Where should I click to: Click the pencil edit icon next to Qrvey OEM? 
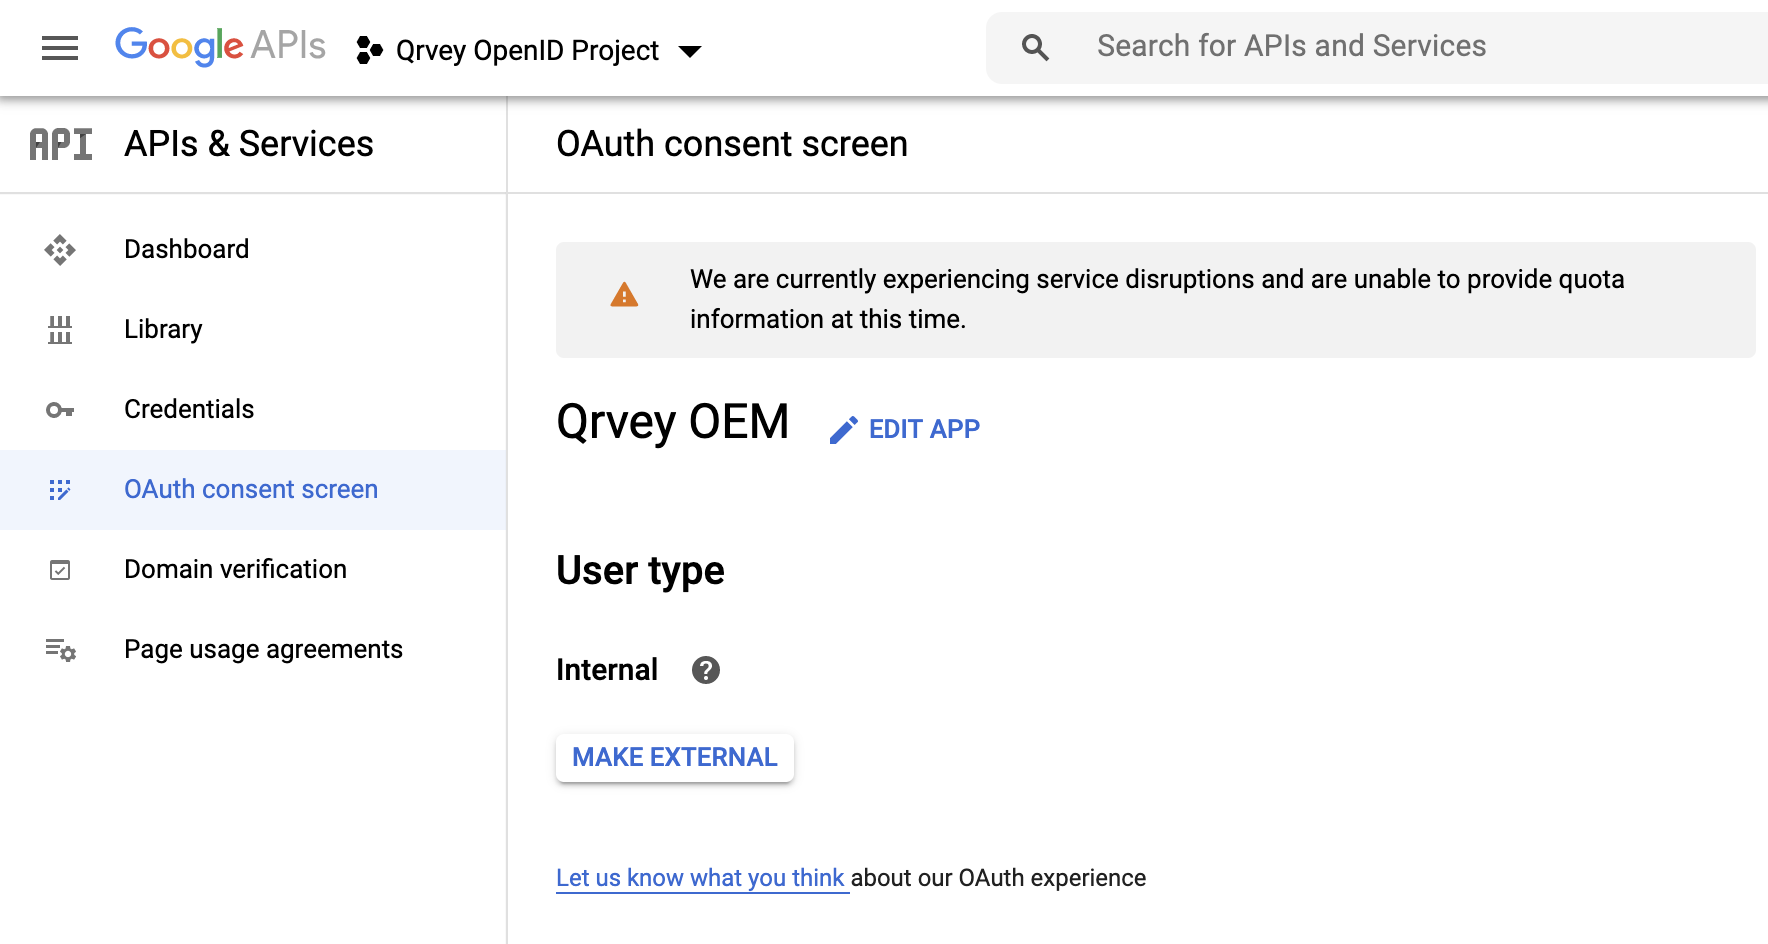point(843,430)
